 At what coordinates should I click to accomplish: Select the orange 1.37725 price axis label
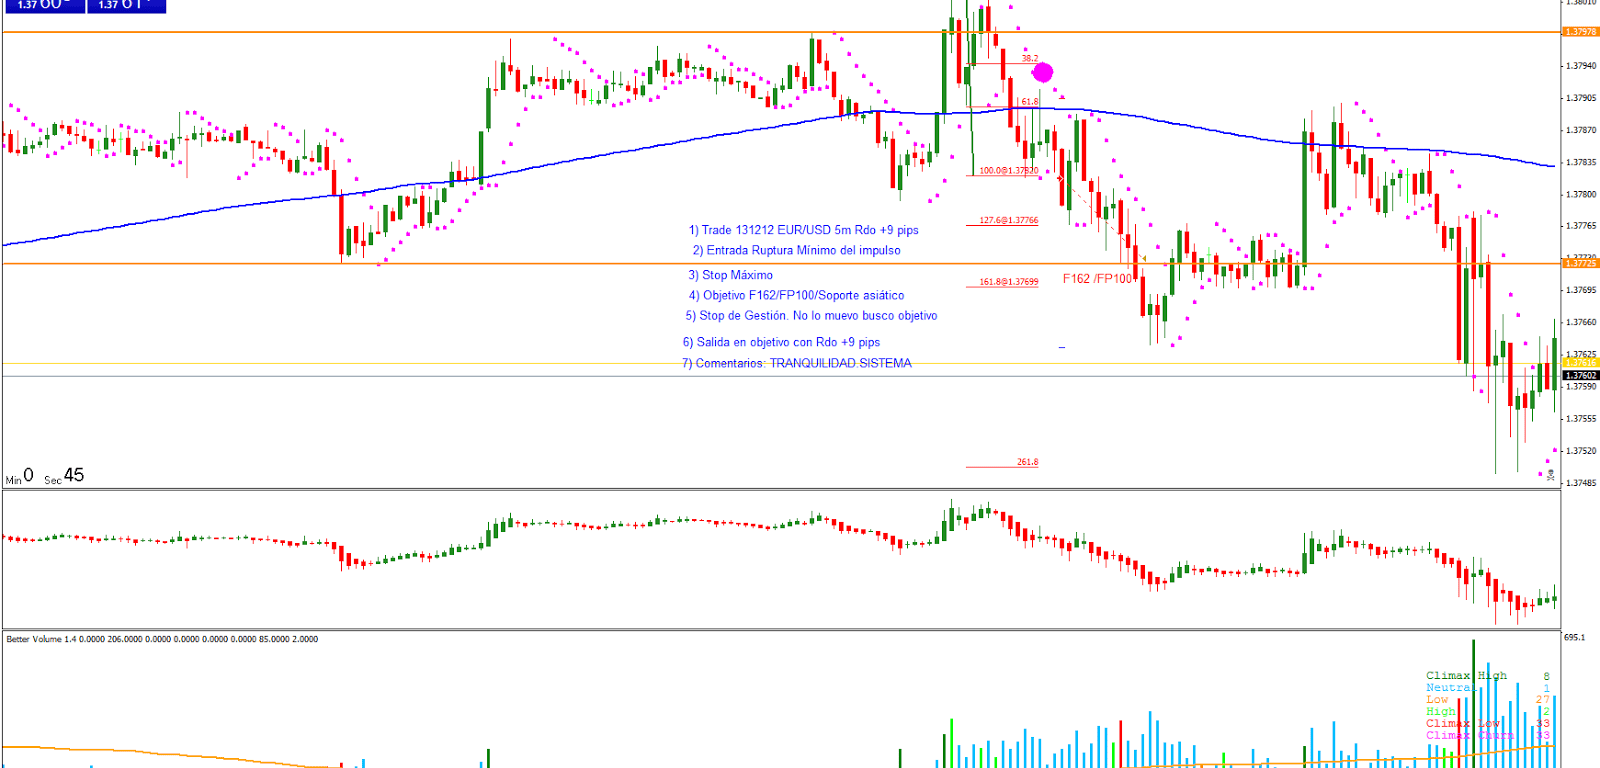(1580, 263)
